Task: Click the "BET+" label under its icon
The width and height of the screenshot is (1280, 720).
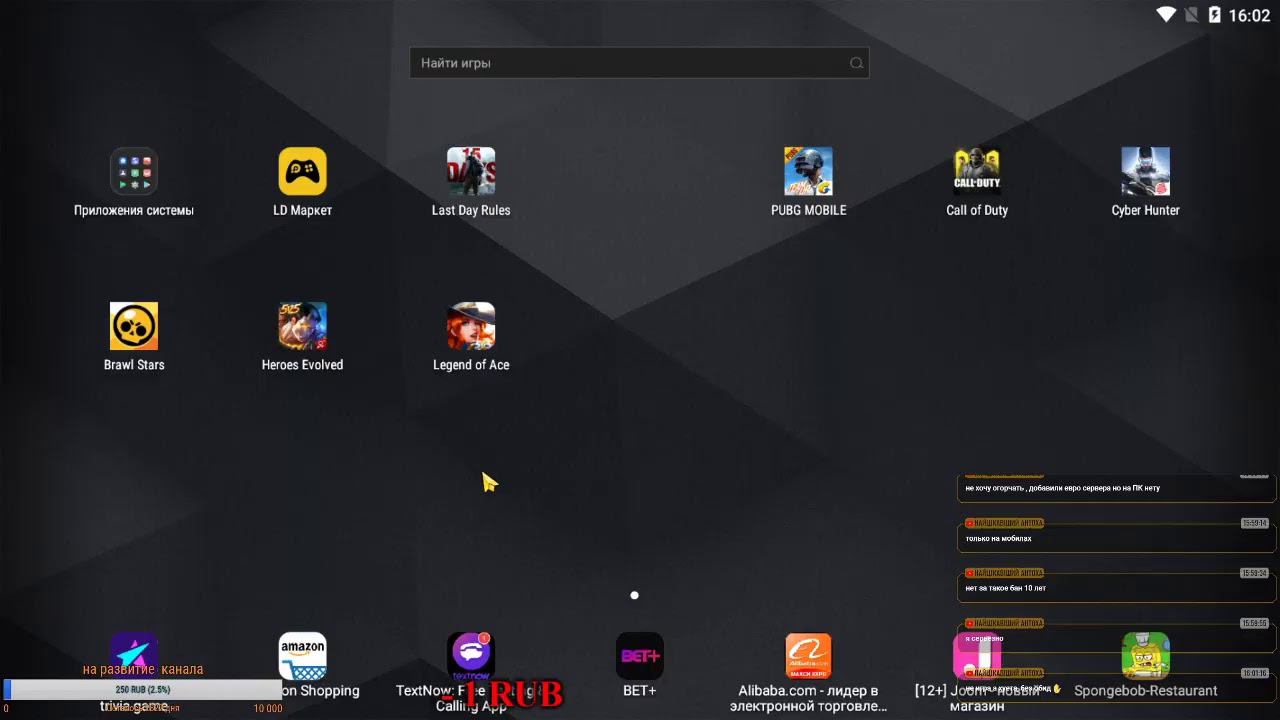Action: [x=640, y=690]
